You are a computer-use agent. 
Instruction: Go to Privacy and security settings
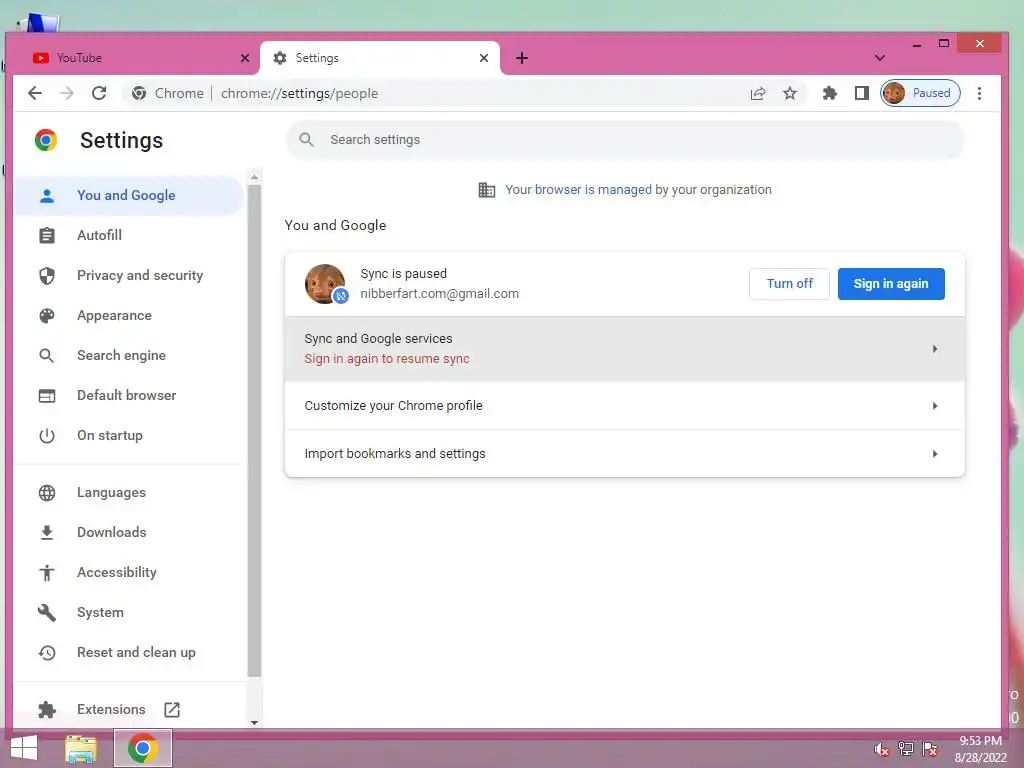(x=129, y=276)
